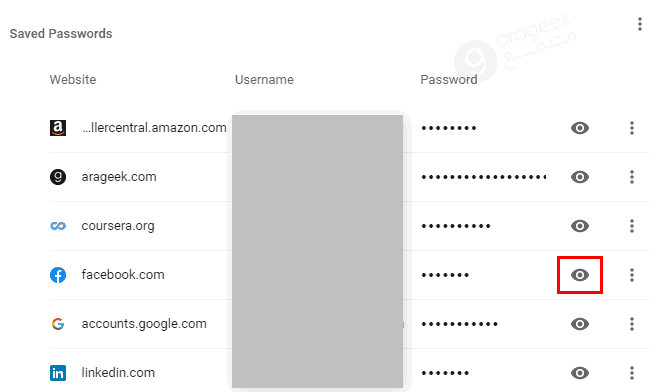This screenshot has width=664, height=392.
Task: Open the arageek.com website link
Action: (x=119, y=177)
